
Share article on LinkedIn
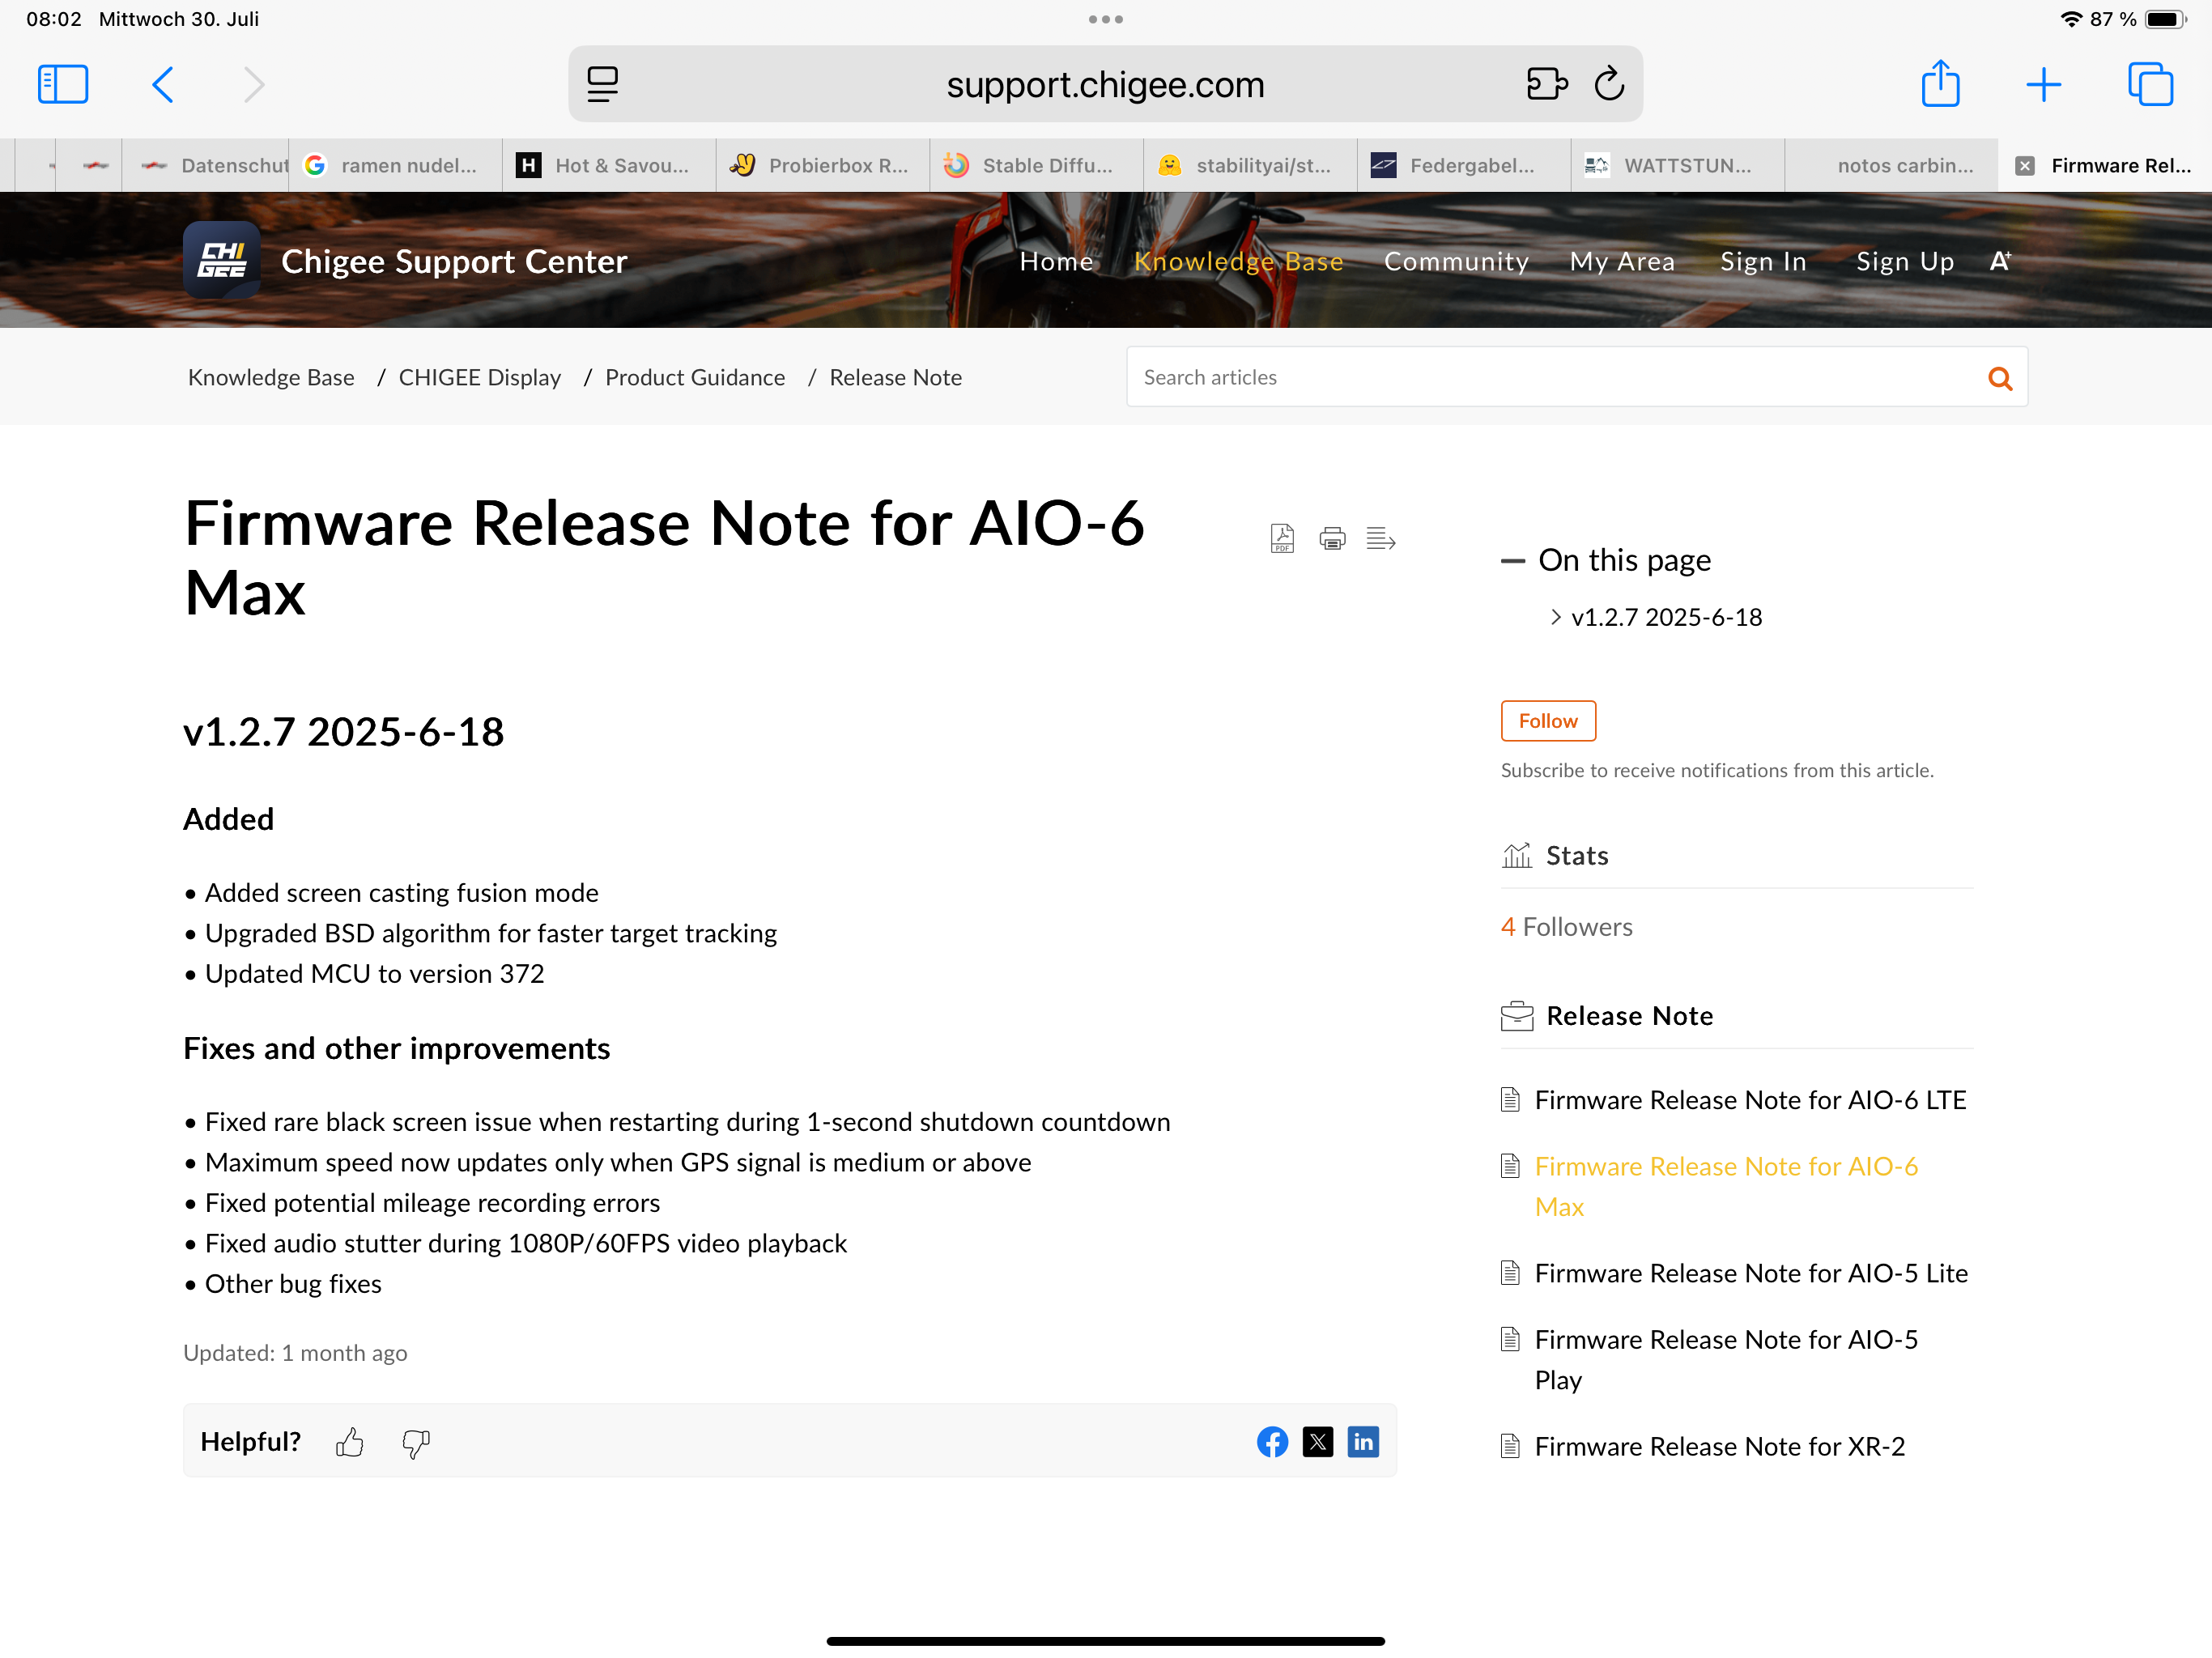click(x=1363, y=1441)
